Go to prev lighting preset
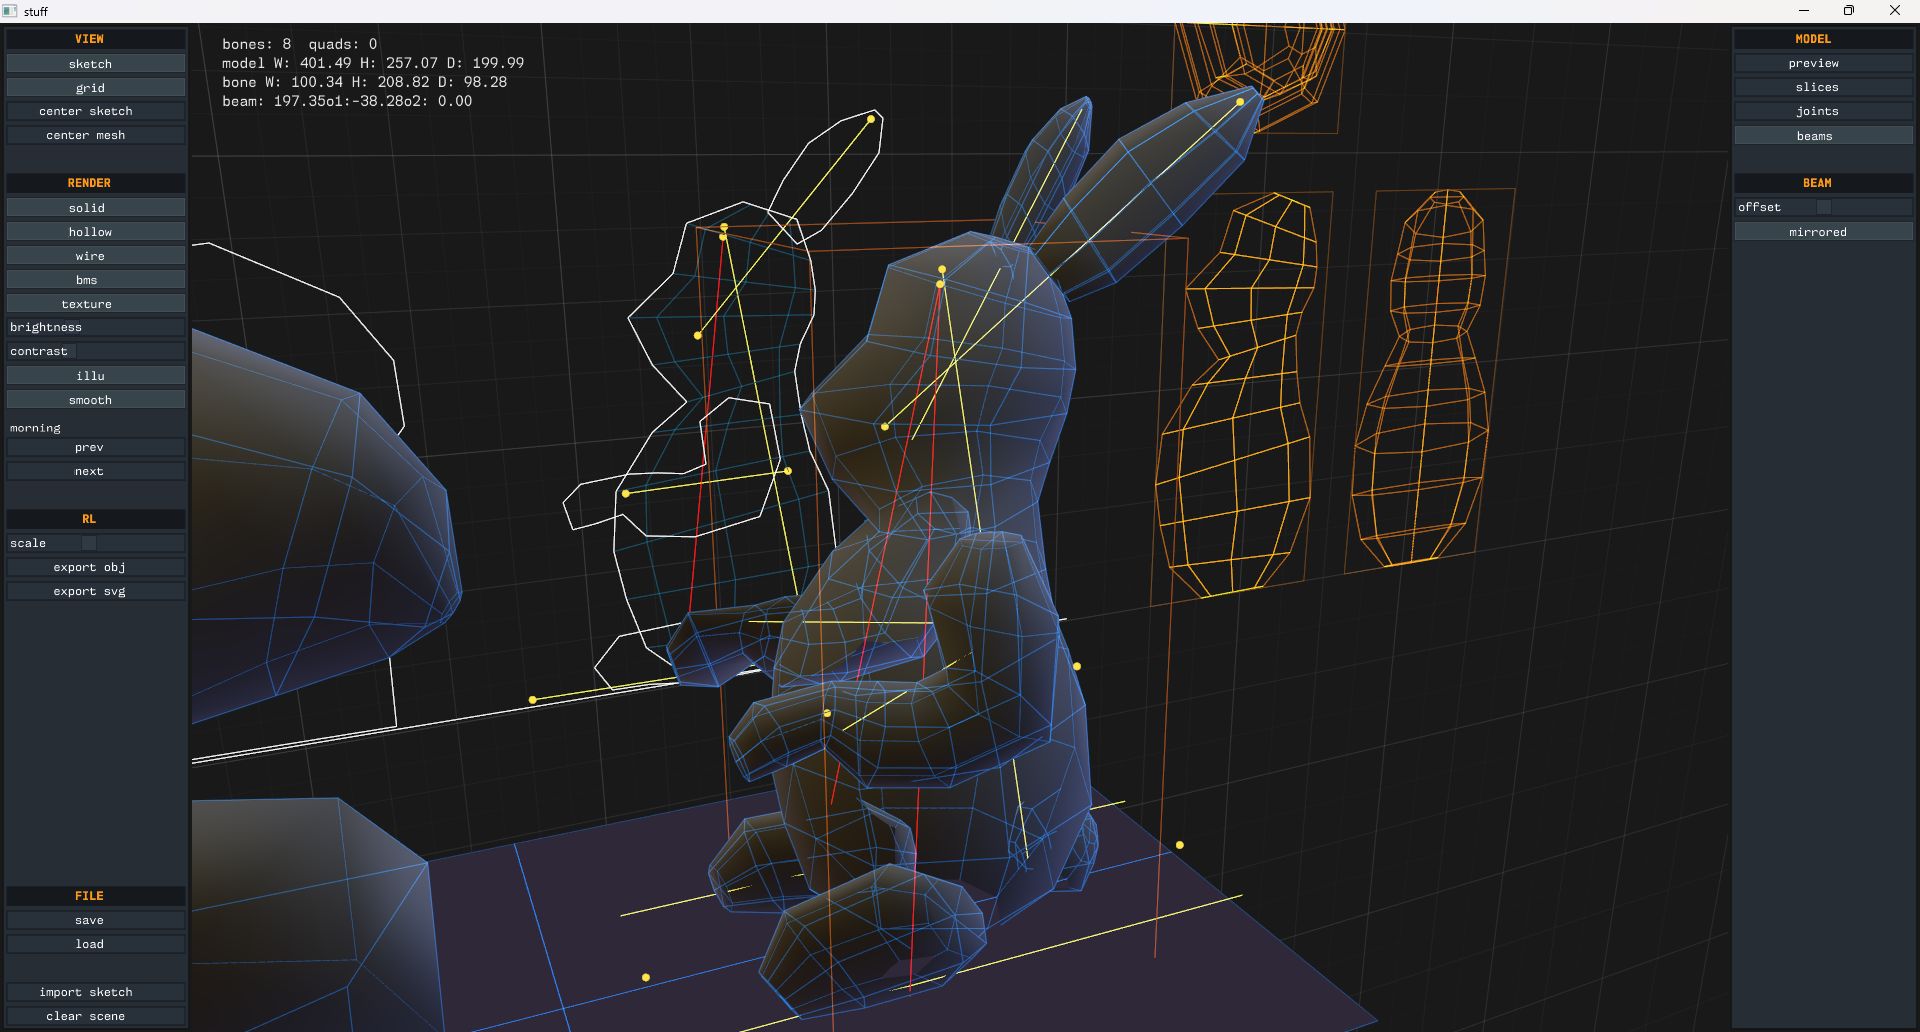Screen dimensions: 1920x1032 95,447
